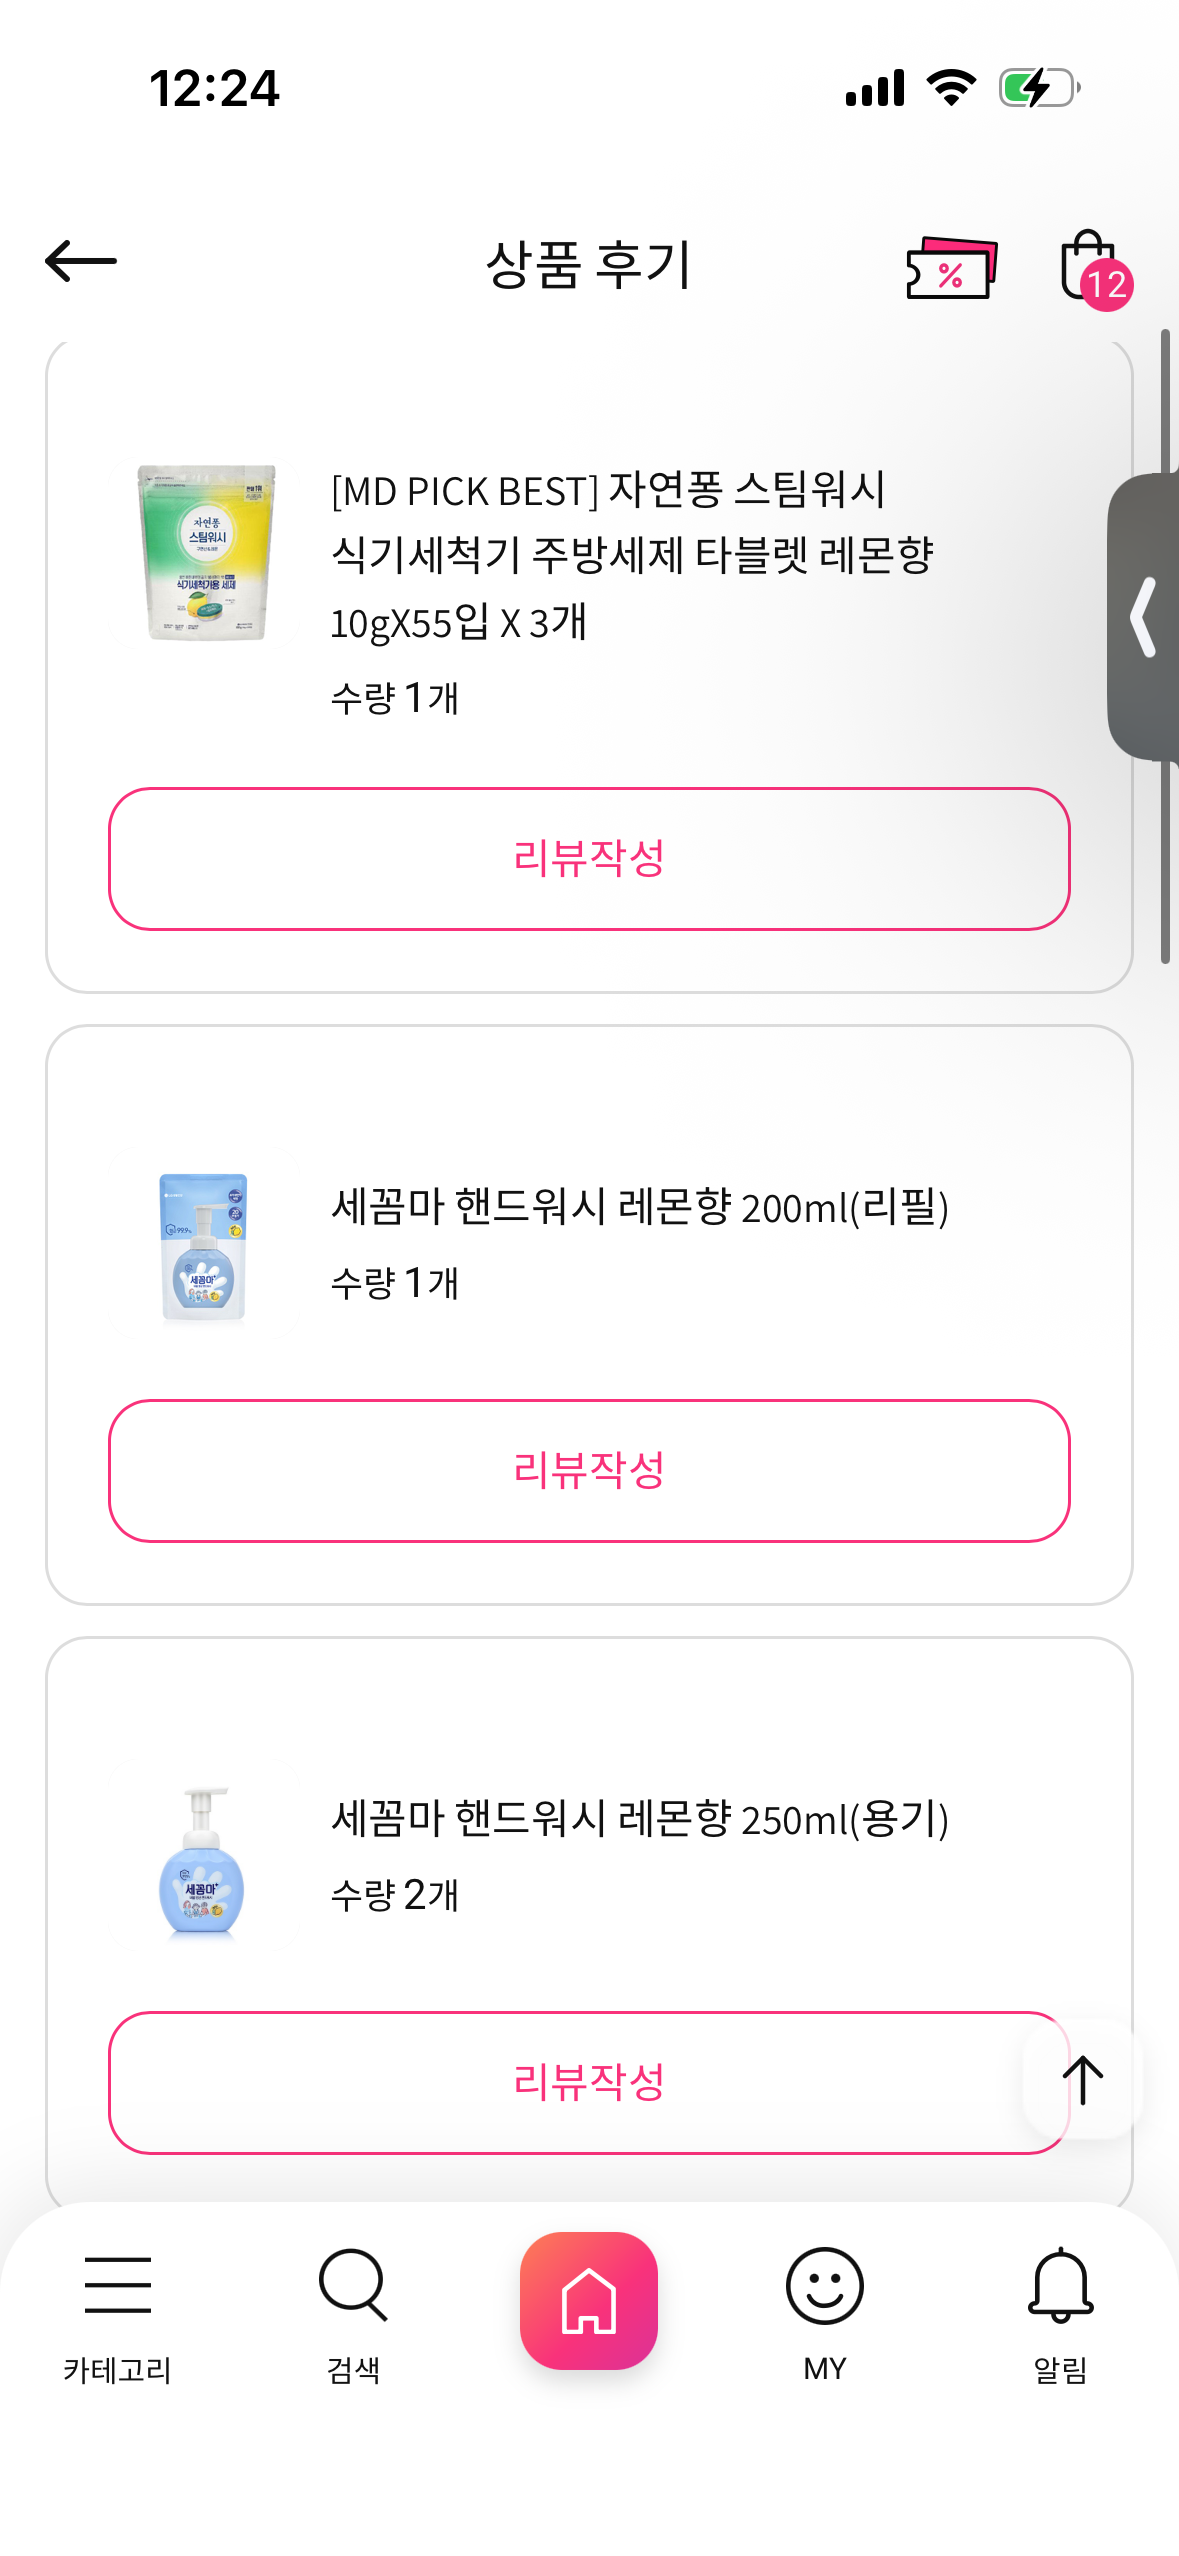Write review for 세꼼마 핸드워시 250ml bottle
1179x2556 pixels.
560,2082
